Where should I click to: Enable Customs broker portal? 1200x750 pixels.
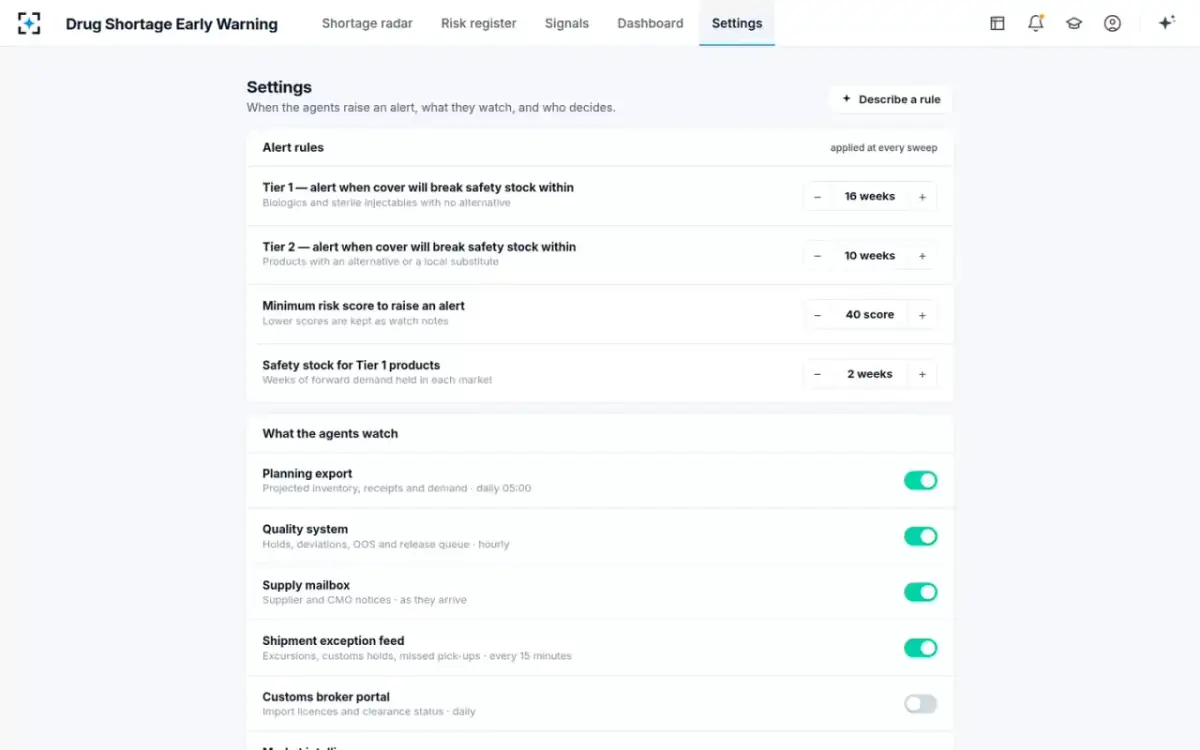[920, 704]
